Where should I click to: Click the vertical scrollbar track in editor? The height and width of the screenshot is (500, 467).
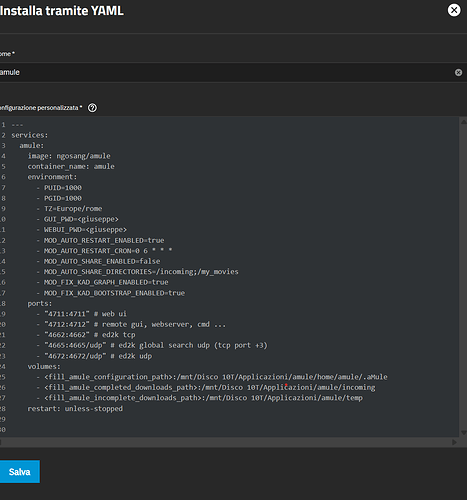[463, 277]
